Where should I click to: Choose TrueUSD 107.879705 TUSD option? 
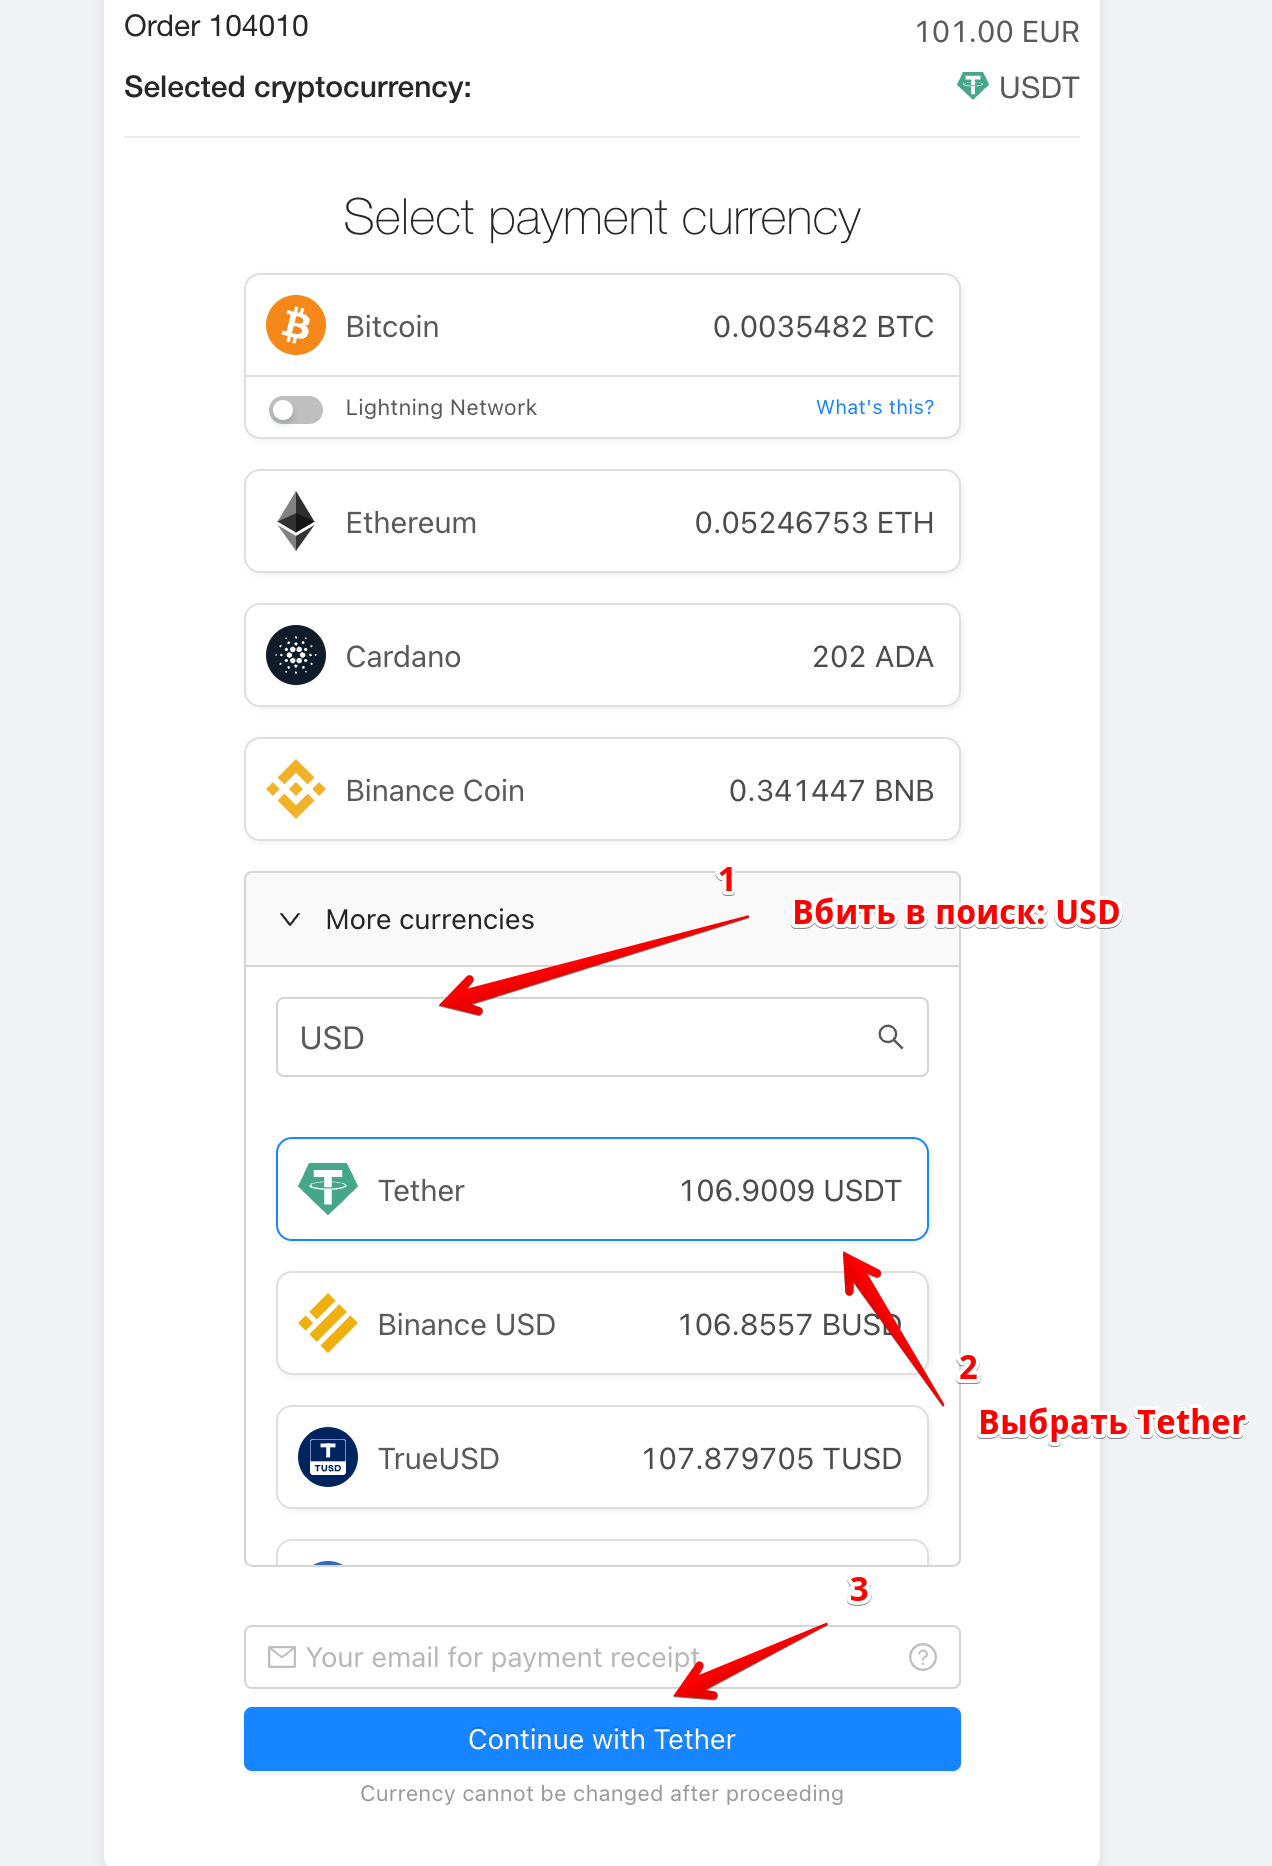[x=602, y=1457]
